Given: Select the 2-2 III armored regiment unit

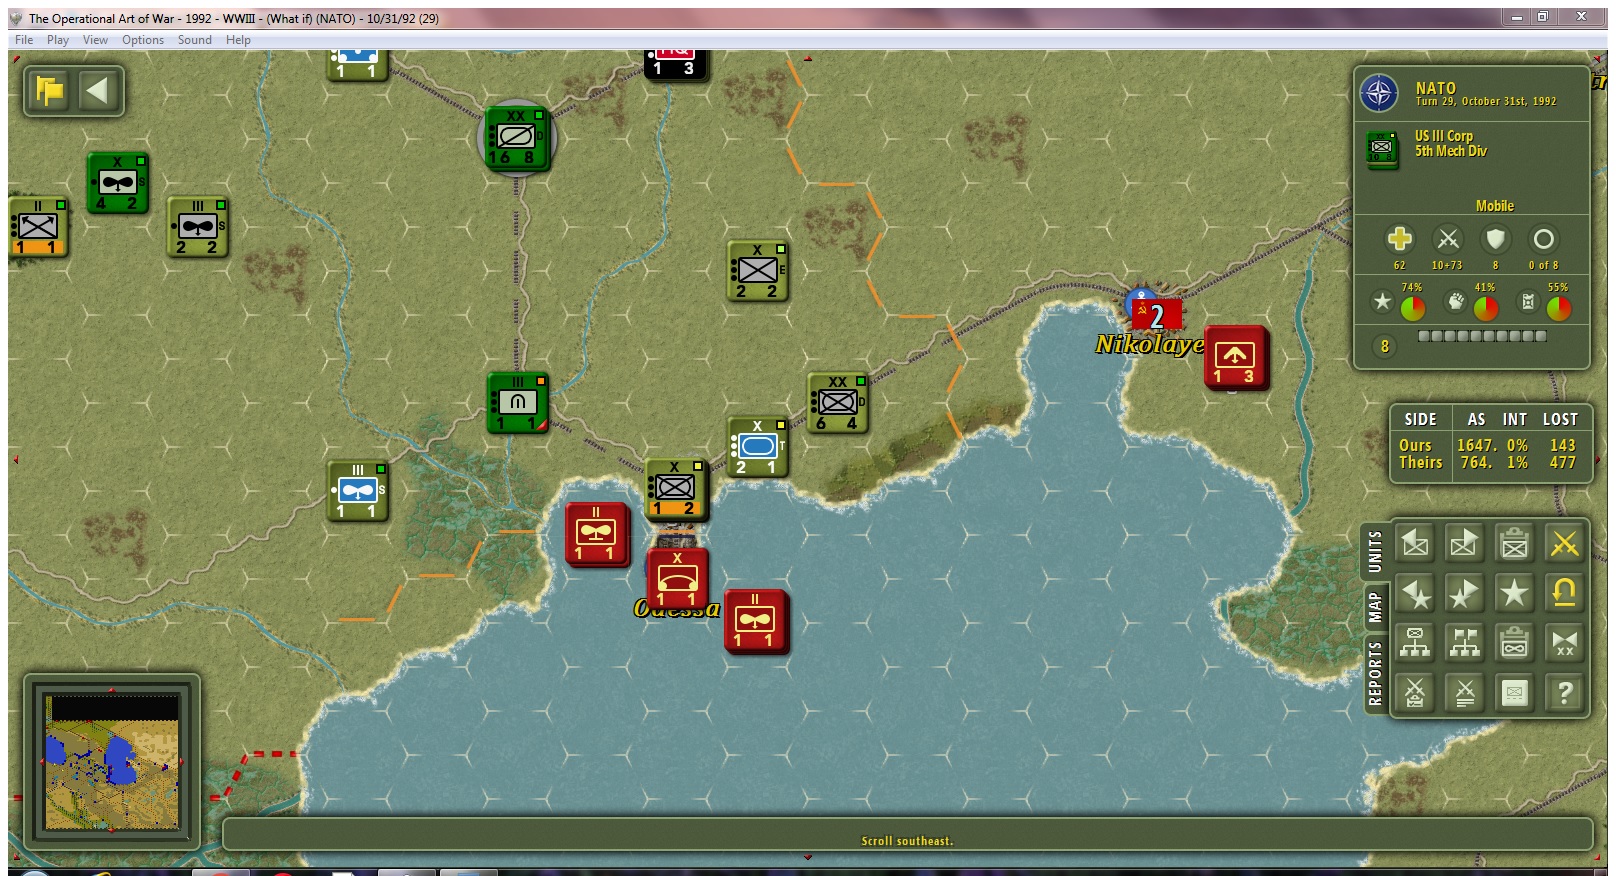Looking at the screenshot, I should click(197, 227).
